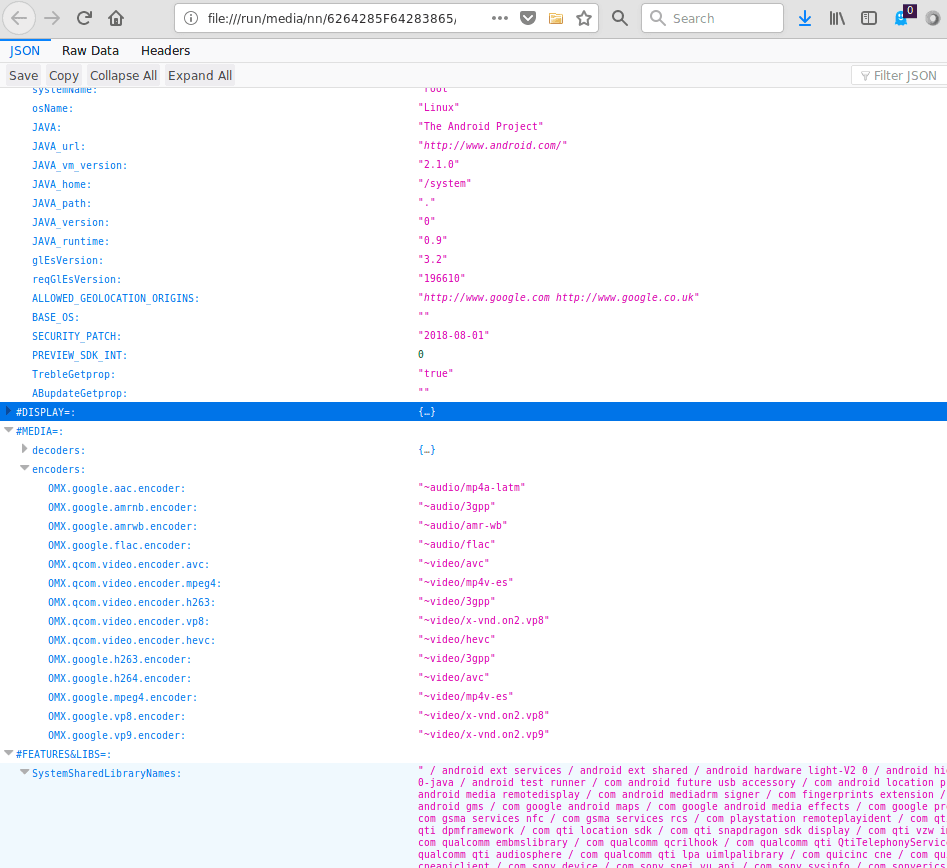947x868 pixels.
Task: Click the "196610" reqGlEsVersion value
Action: [x=441, y=278]
